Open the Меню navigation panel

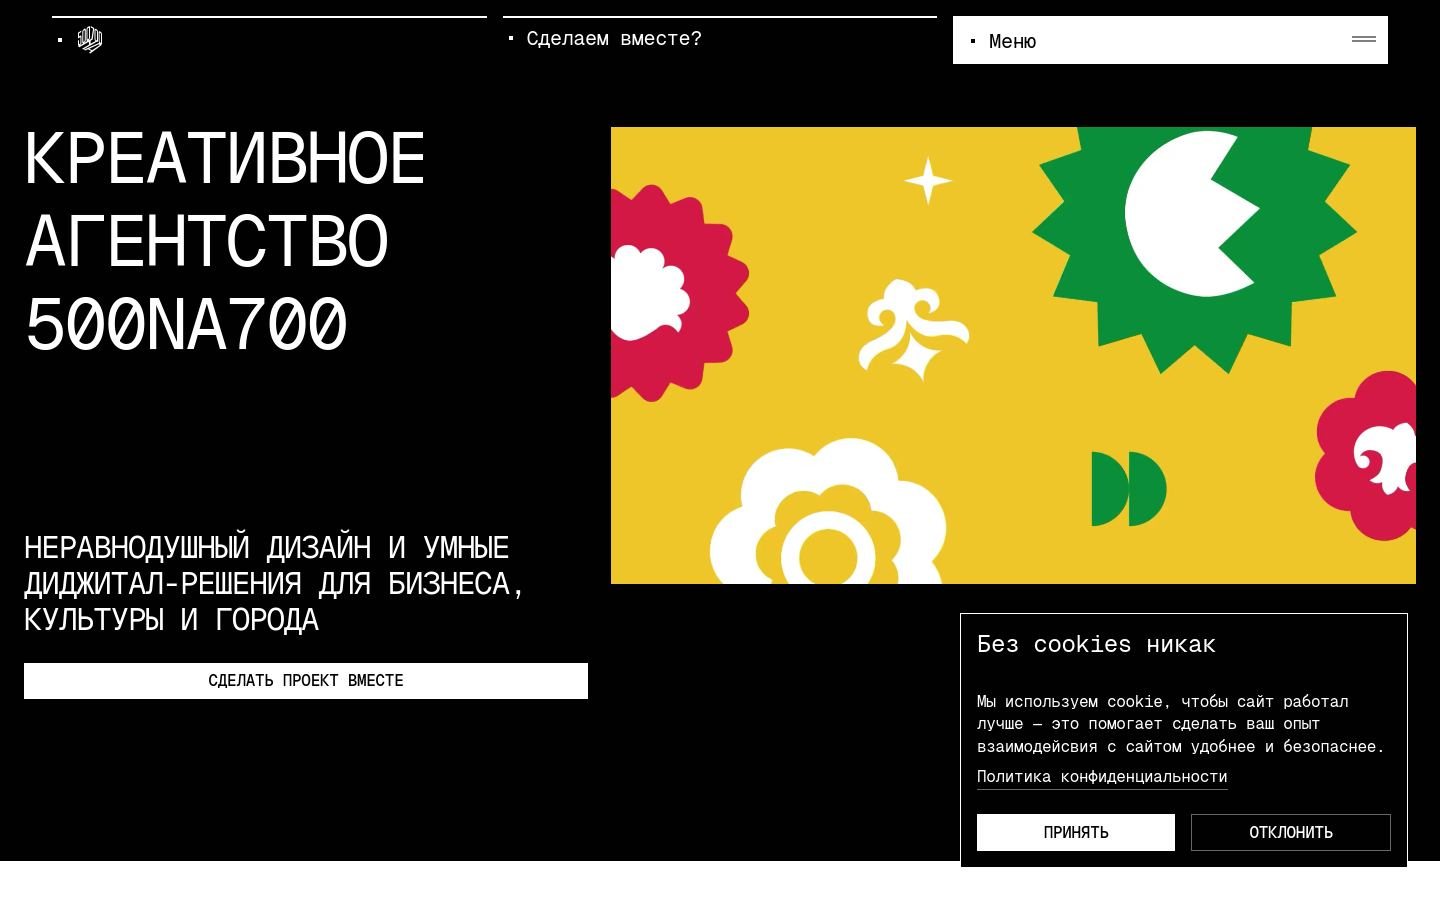(1170, 40)
